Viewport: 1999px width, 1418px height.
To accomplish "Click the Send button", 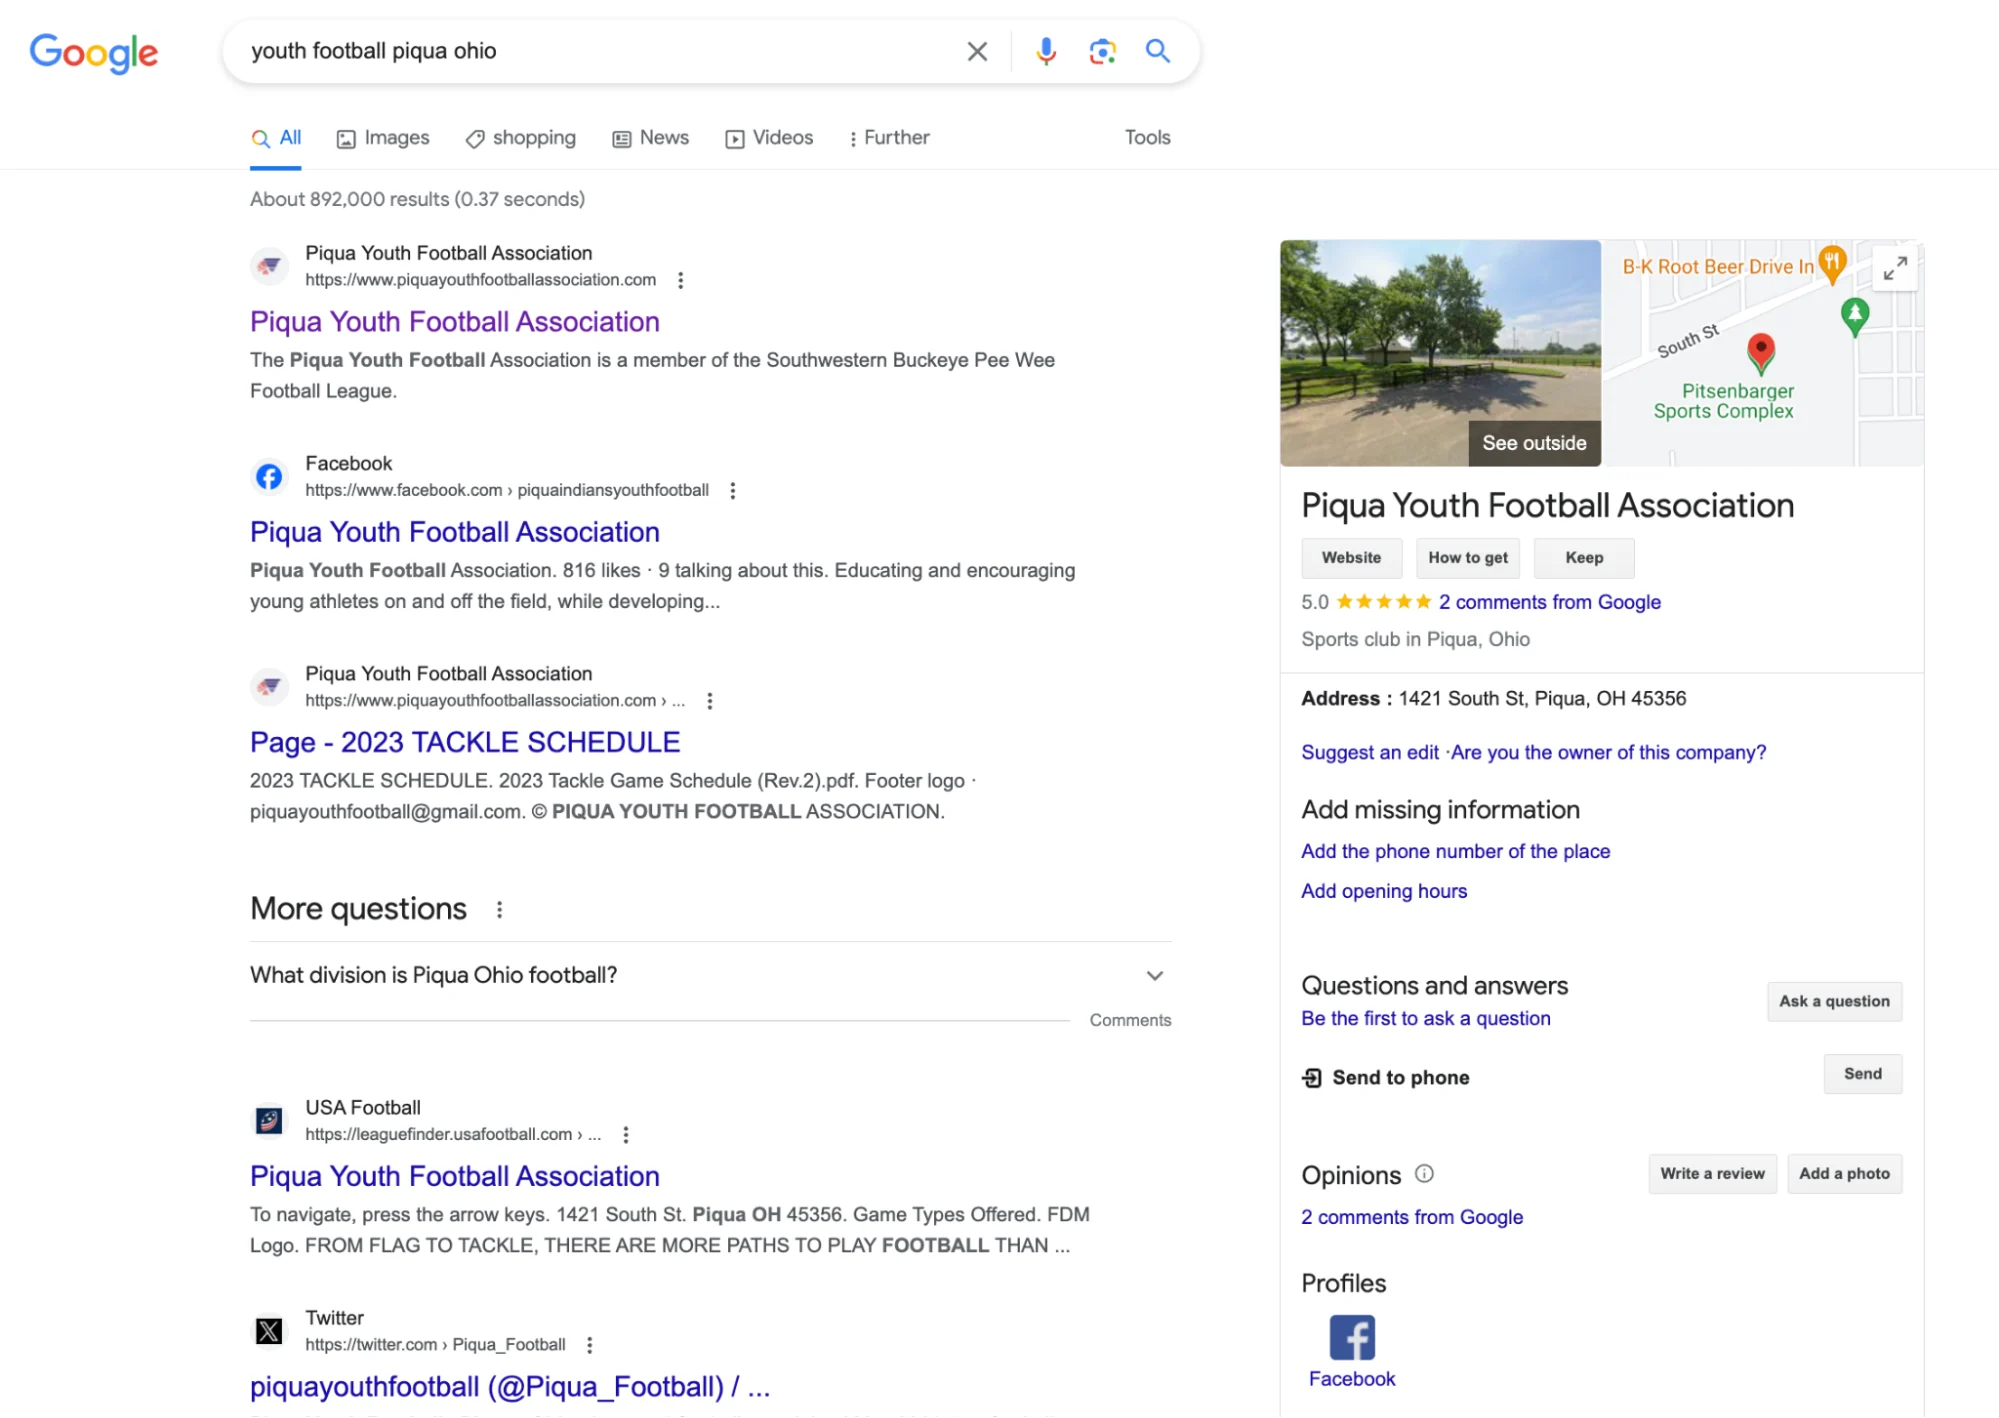I will click(1862, 1074).
